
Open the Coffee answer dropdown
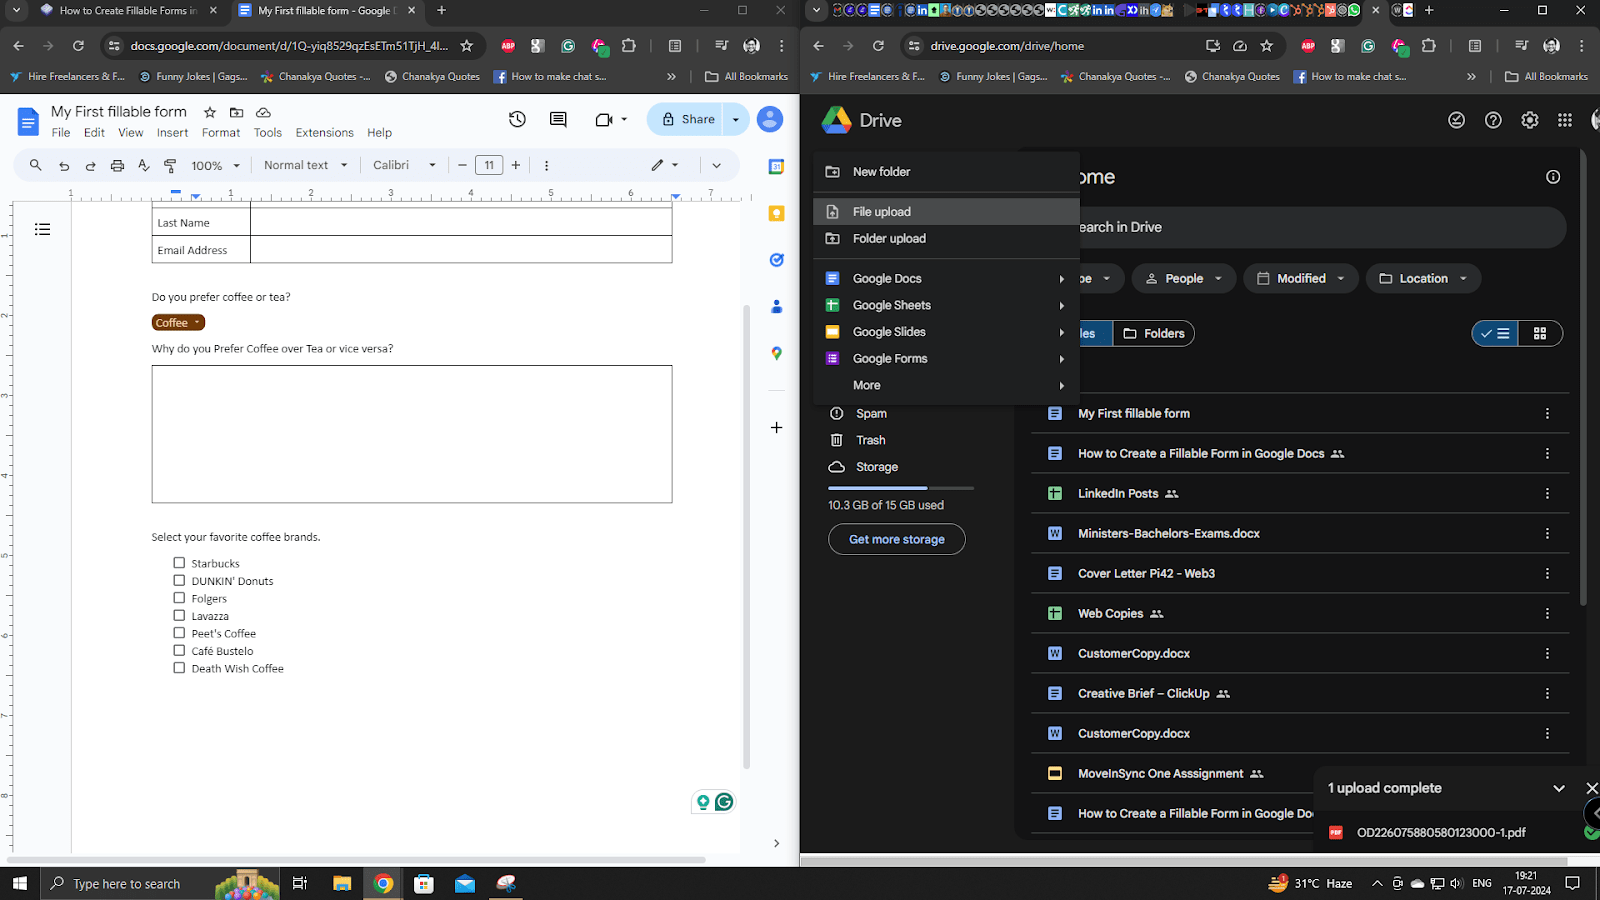(x=177, y=322)
